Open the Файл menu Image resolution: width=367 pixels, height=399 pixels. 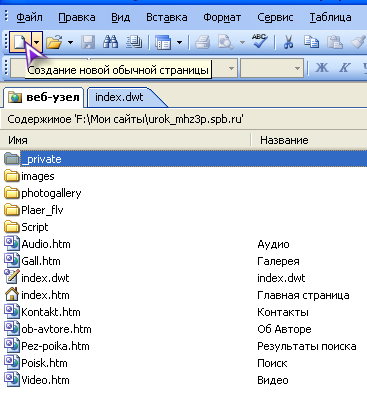tap(30, 17)
